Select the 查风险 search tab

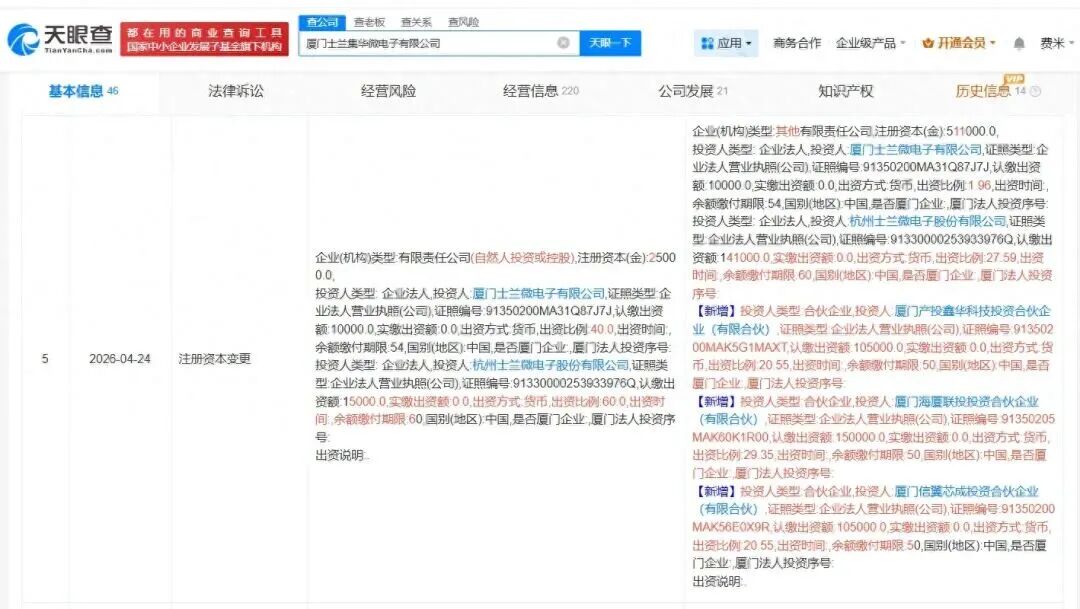[463, 21]
